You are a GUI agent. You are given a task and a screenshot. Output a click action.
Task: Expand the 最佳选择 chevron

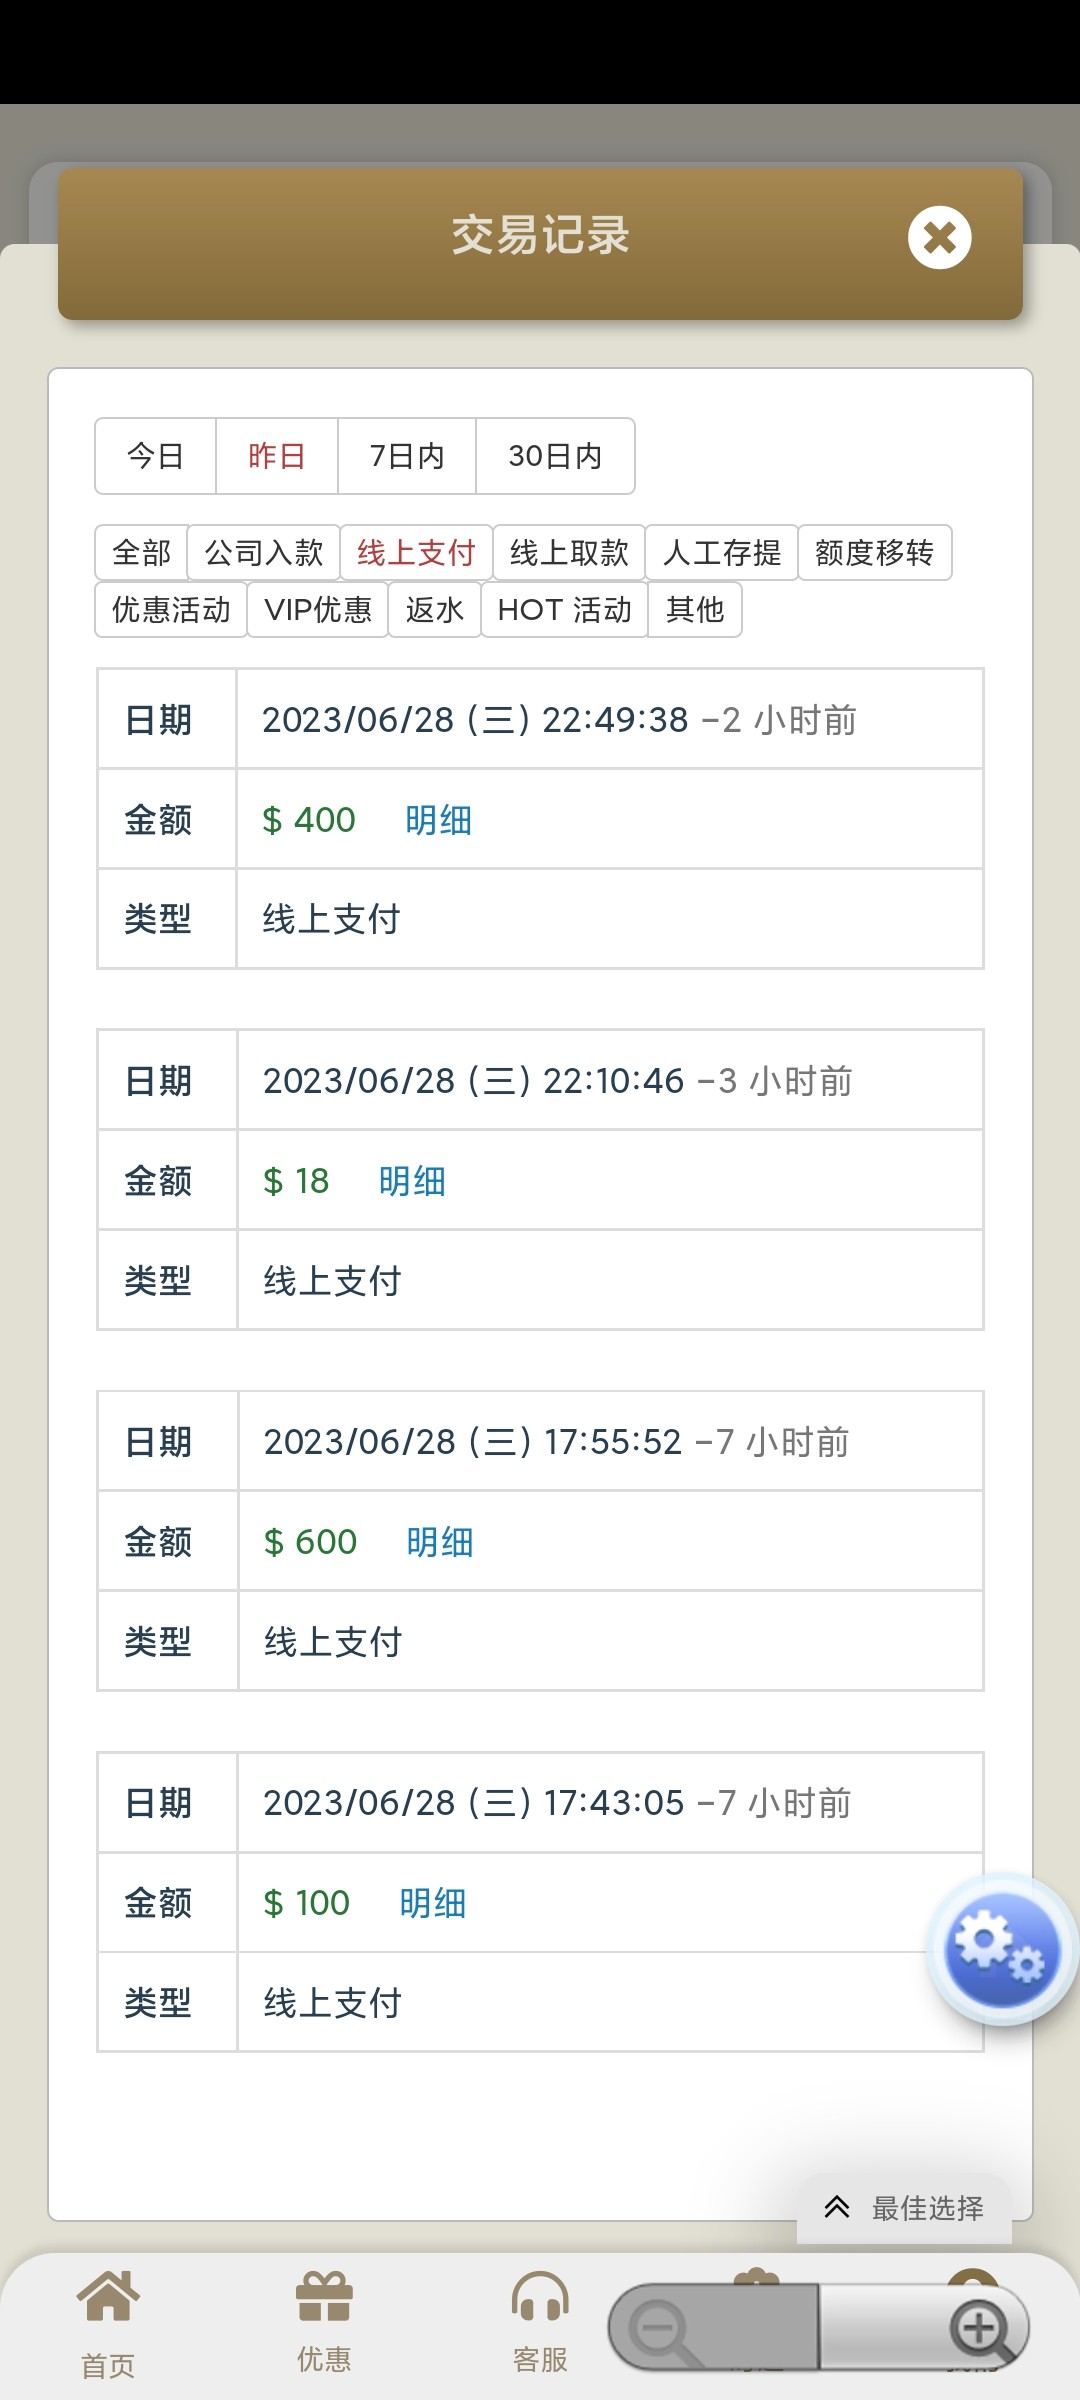pyautogui.click(x=837, y=2207)
